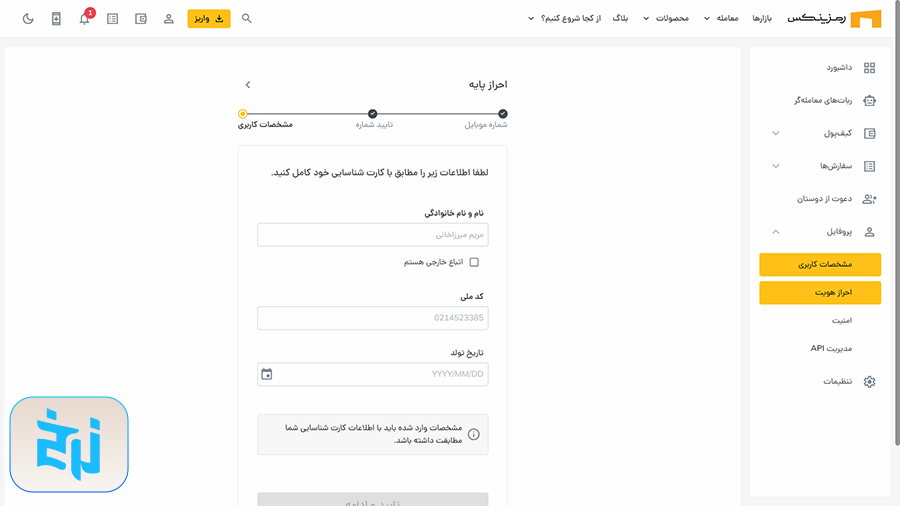Click the search magnifier icon
900x506 pixels.
247,18
